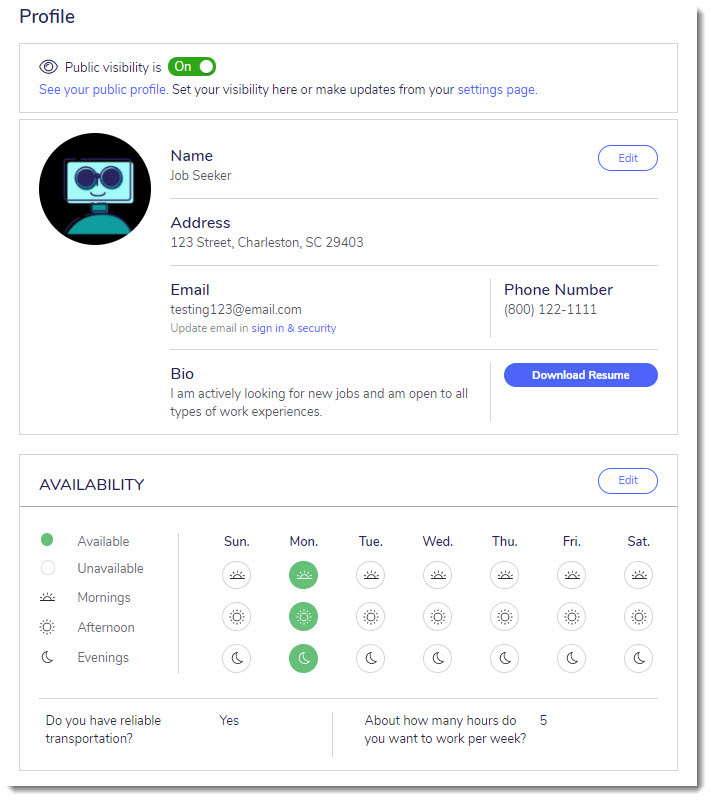Open the sign in & security link
This screenshot has width=712, height=801.
tap(293, 328)
